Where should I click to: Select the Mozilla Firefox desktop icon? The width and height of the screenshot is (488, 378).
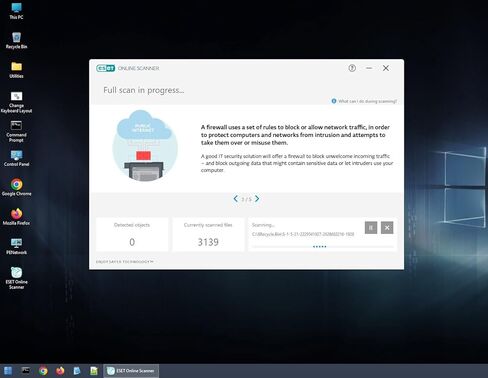tap(16, 217)
